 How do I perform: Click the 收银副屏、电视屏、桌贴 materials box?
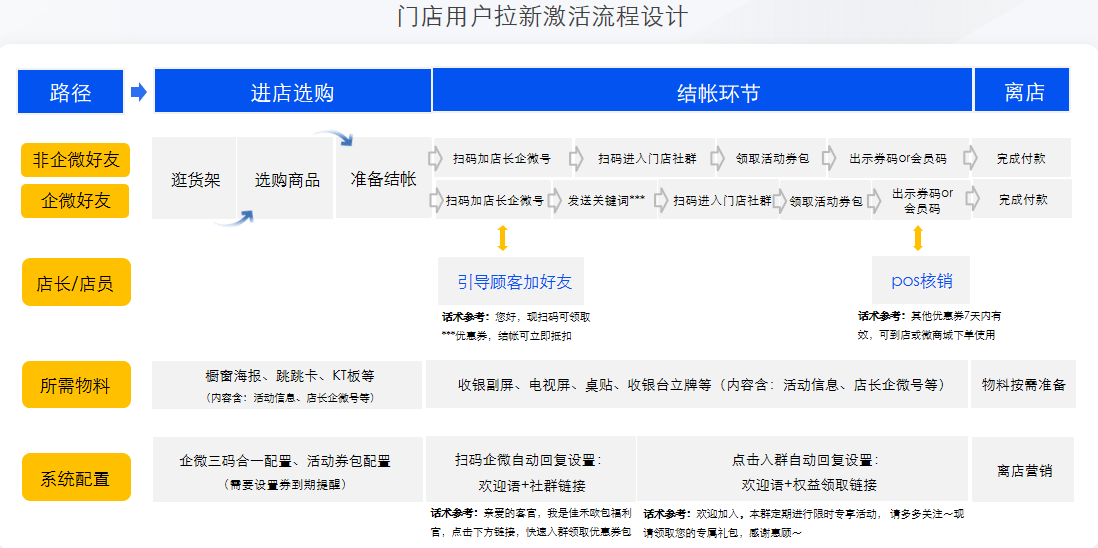697,384
